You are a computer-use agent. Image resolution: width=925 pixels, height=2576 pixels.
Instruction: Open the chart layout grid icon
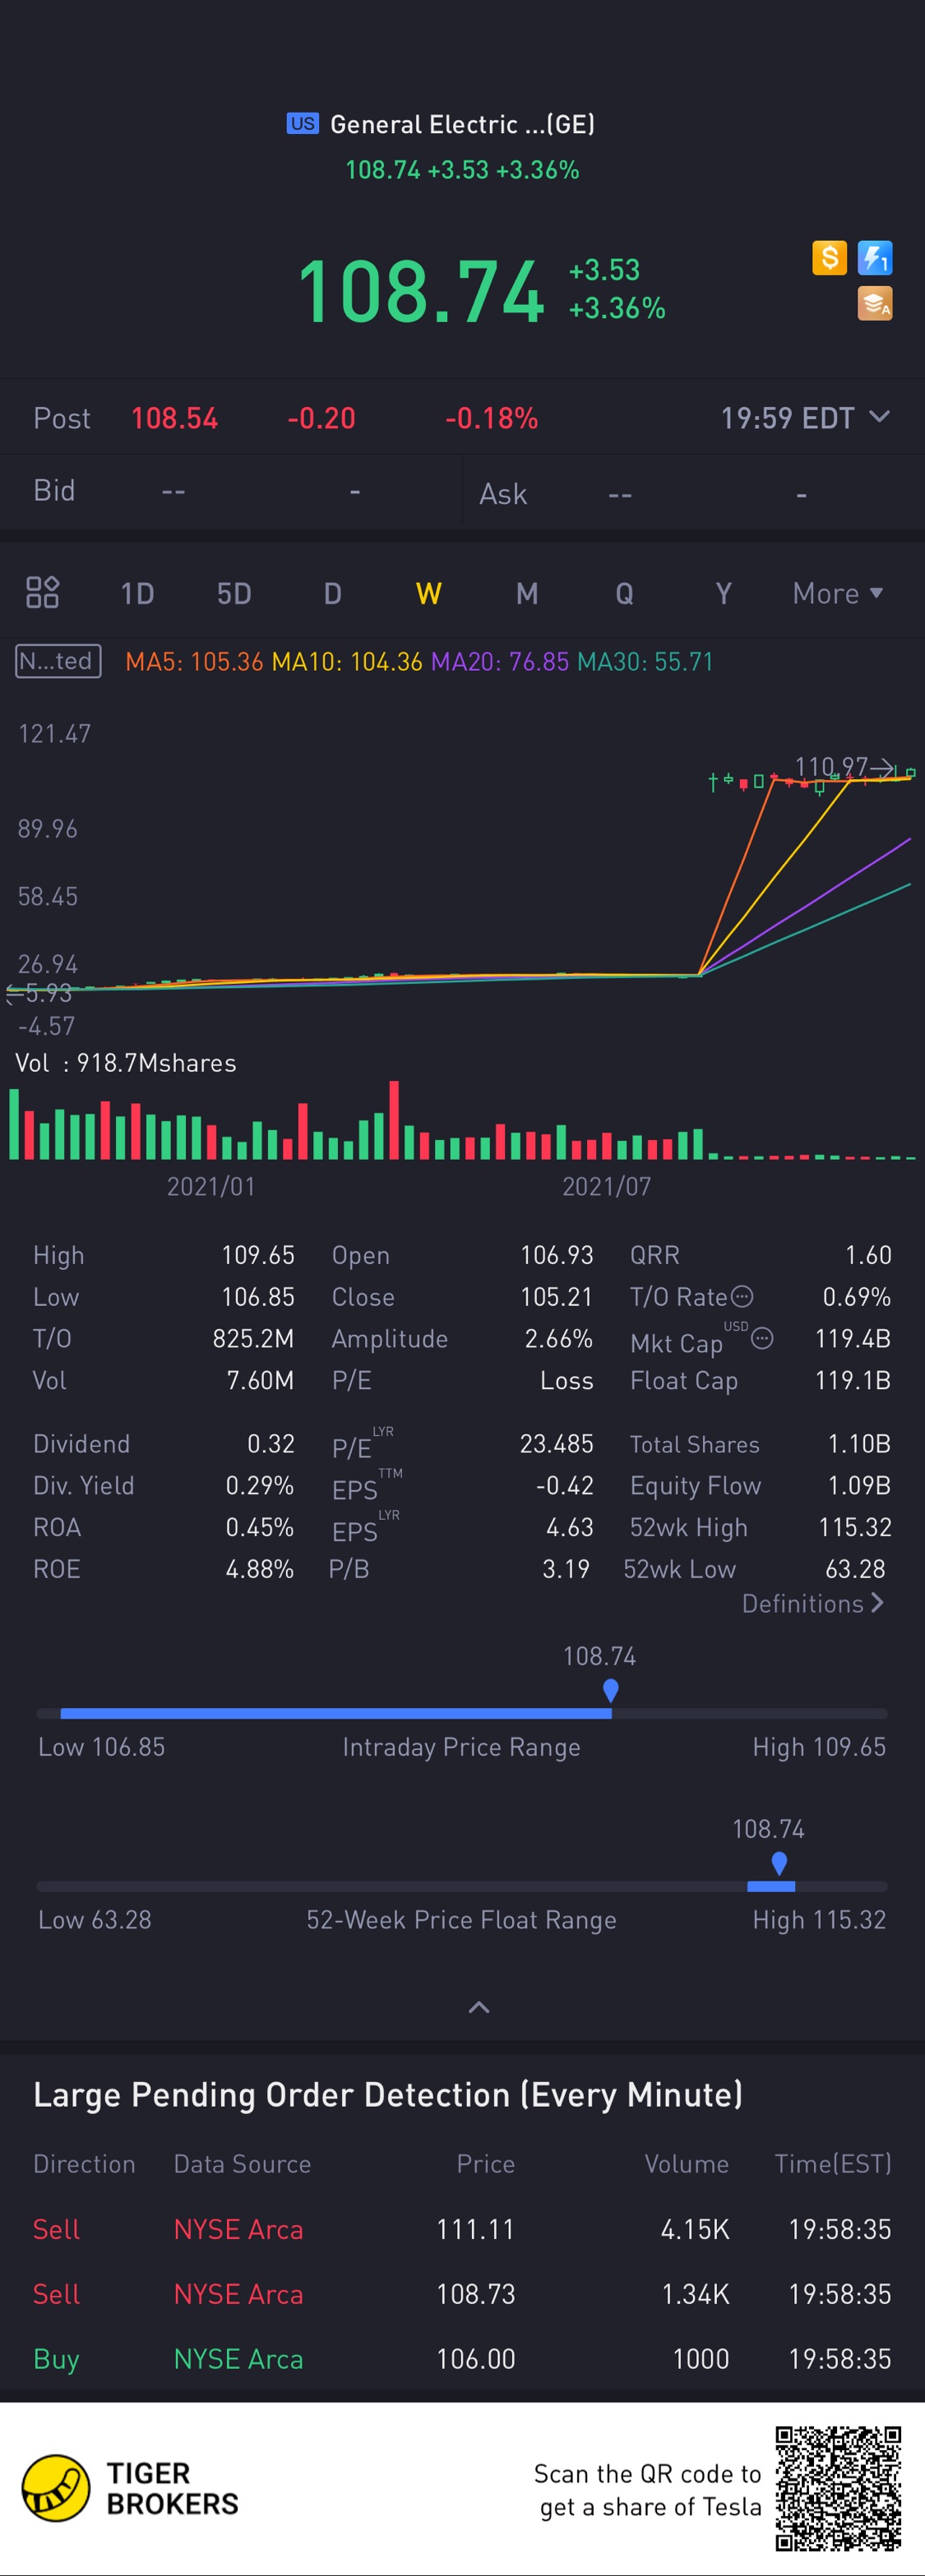pyautogui.click(x=42, y=592)
